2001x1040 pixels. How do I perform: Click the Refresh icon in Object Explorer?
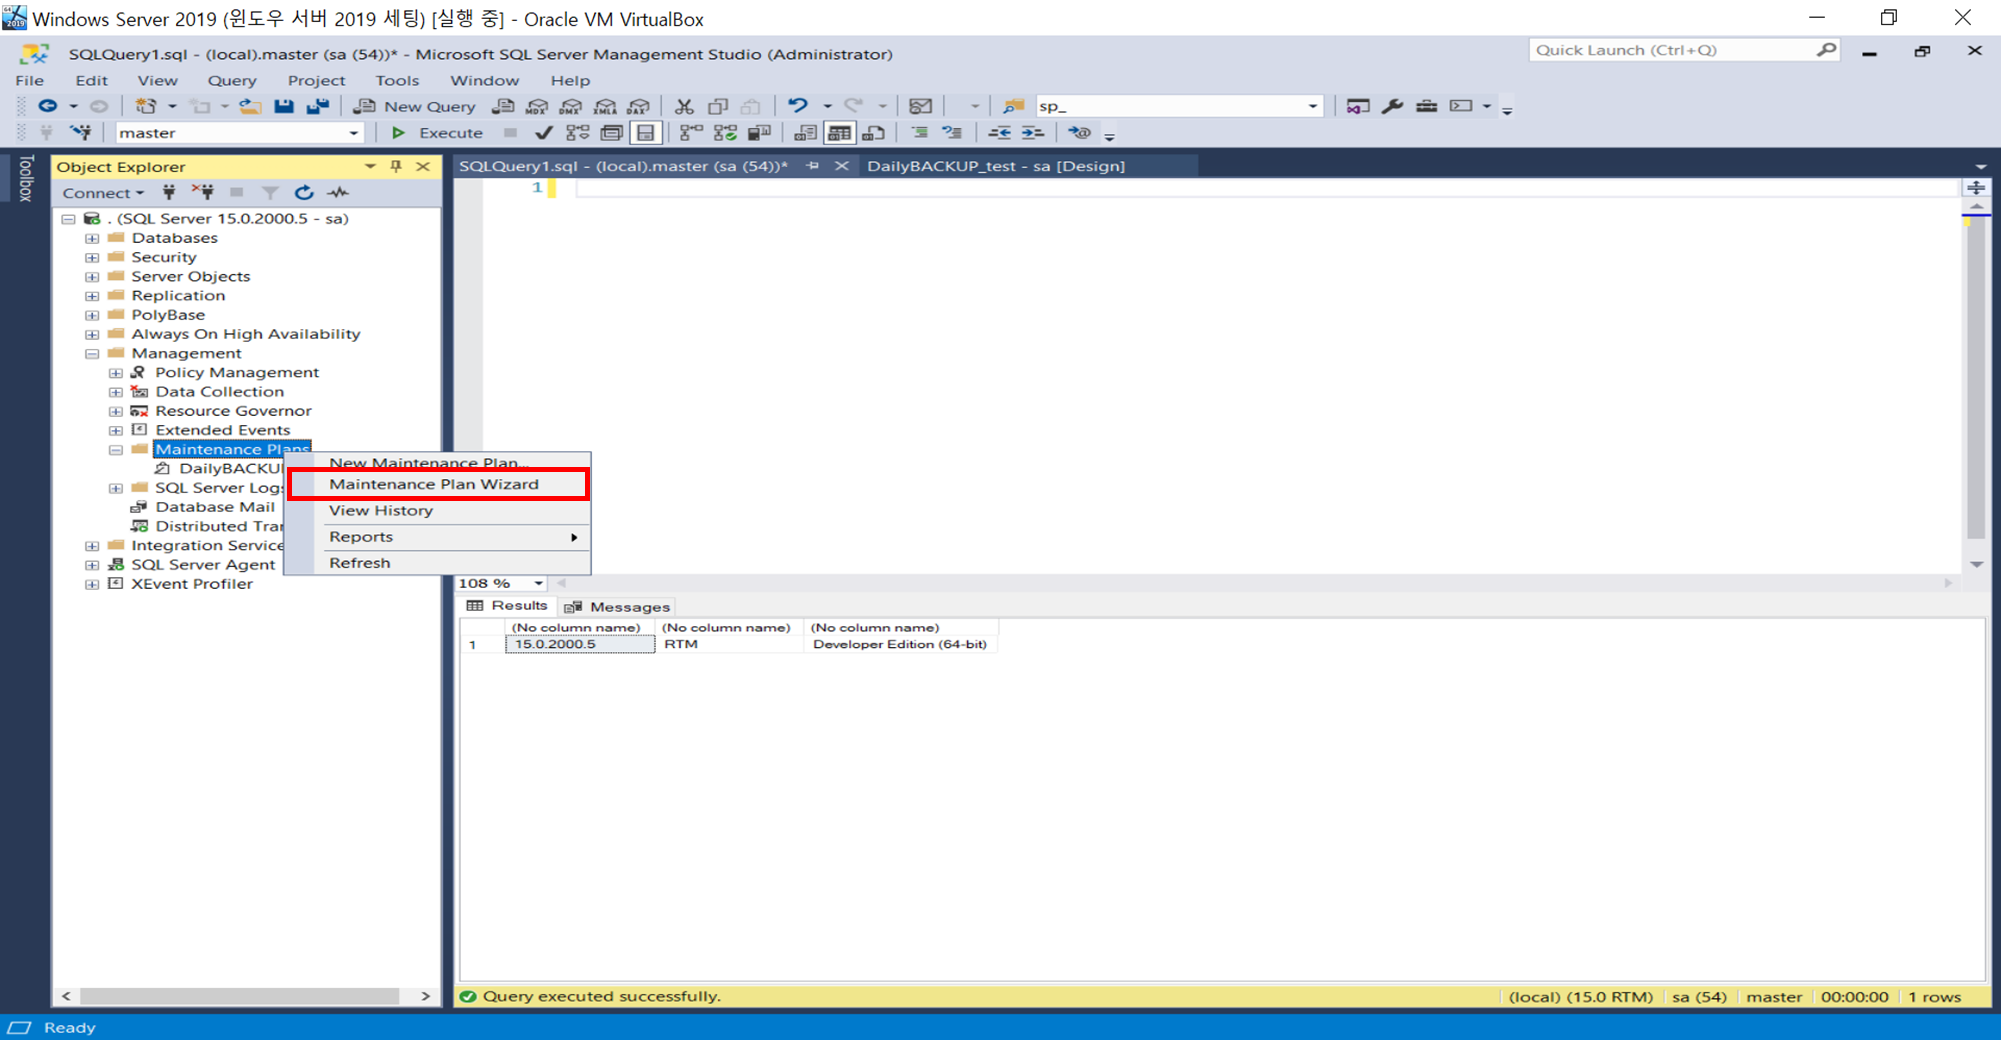[304, 193]
